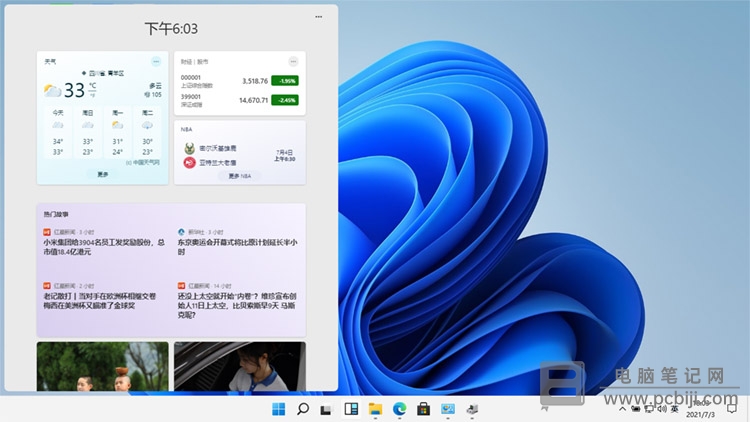Image resolution: width=750 pixels, height=422 pixels.
Task: Click the 热门故事 section title
Action: click(x=56, y=214)
